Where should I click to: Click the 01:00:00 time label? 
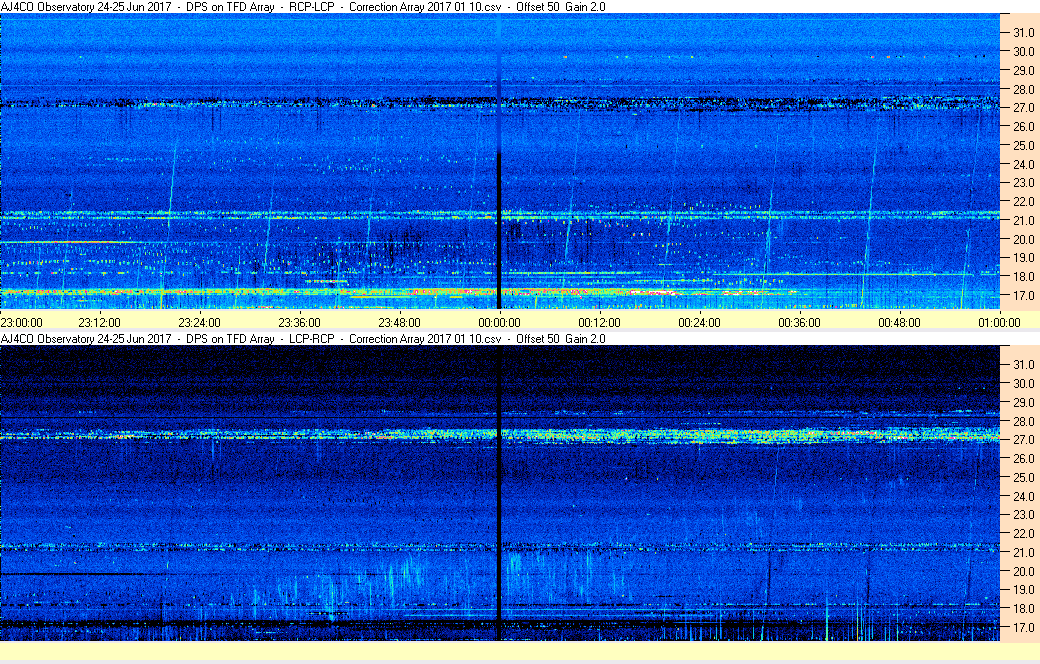1000,322
